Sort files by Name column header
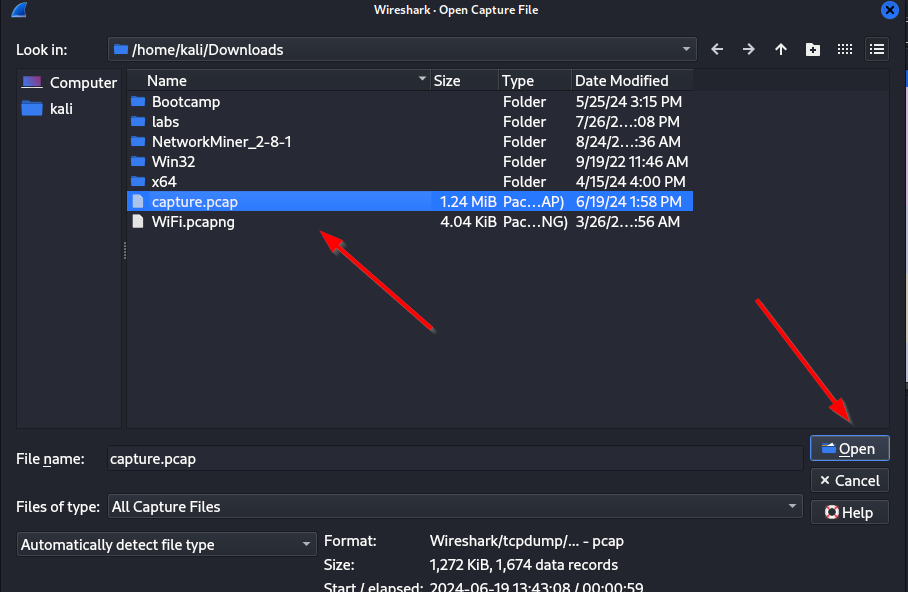Viewport: 908px width, 592px height. click(278, 81)
